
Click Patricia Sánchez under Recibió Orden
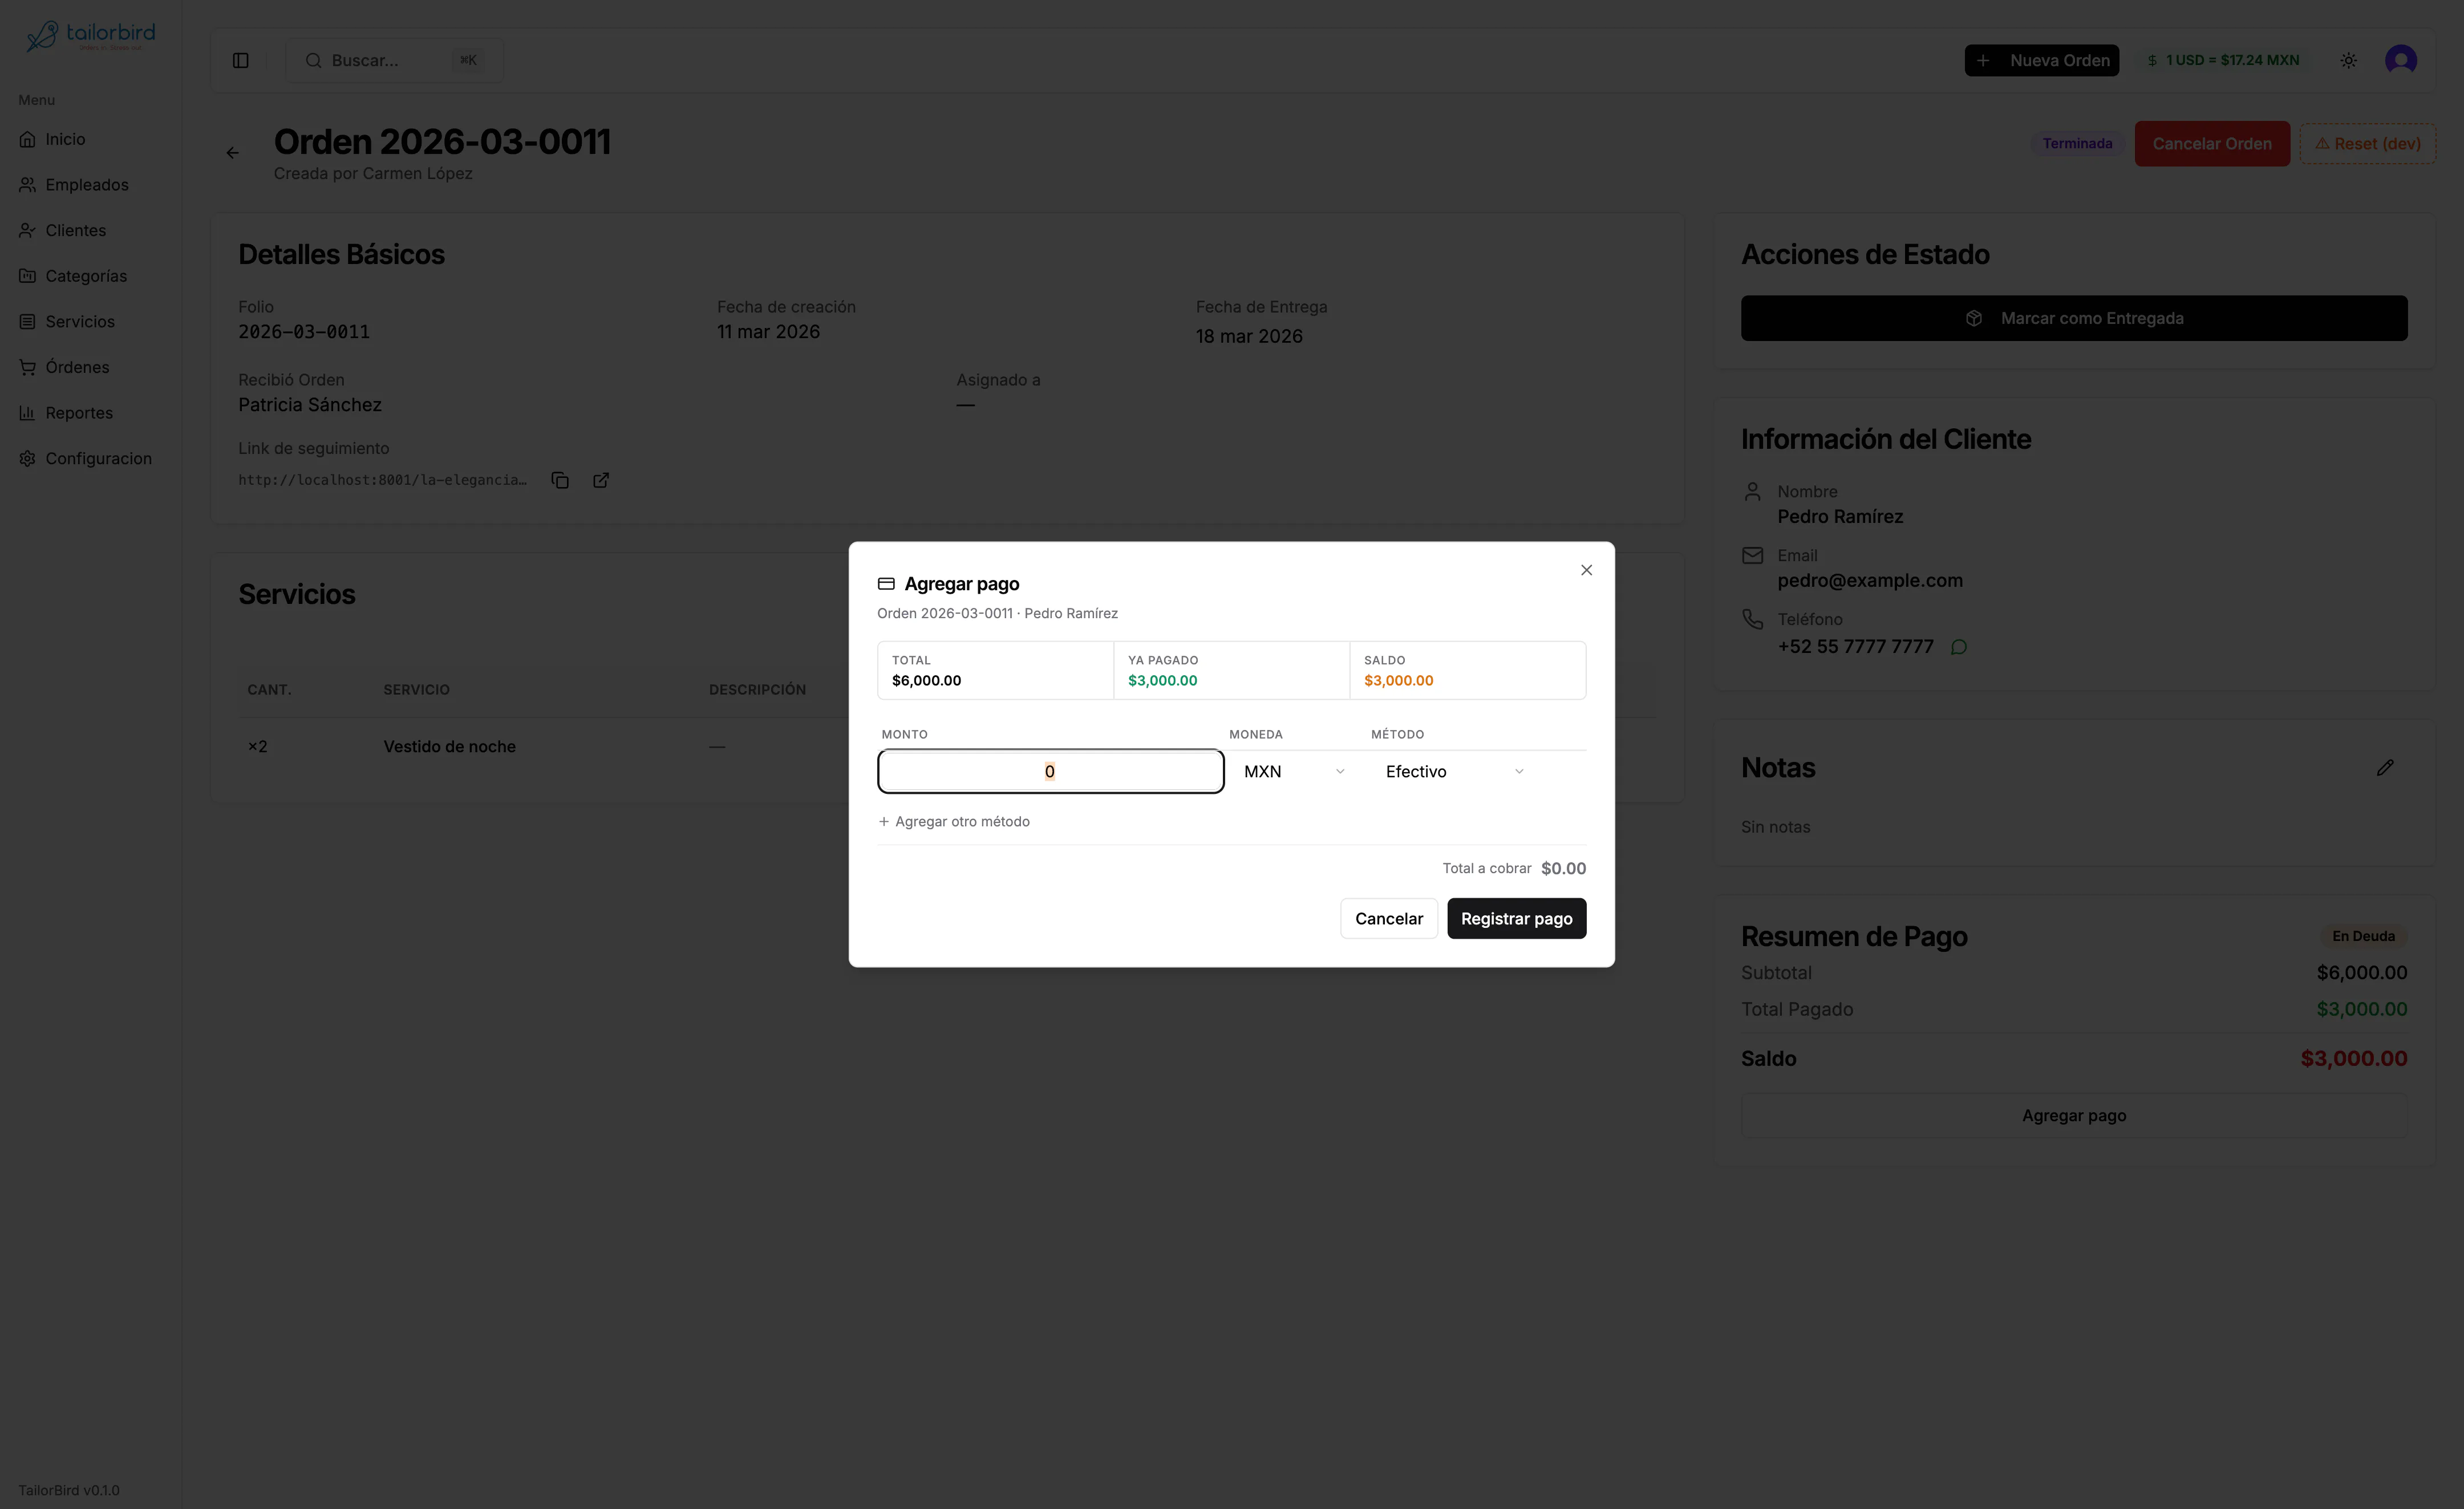310,405
